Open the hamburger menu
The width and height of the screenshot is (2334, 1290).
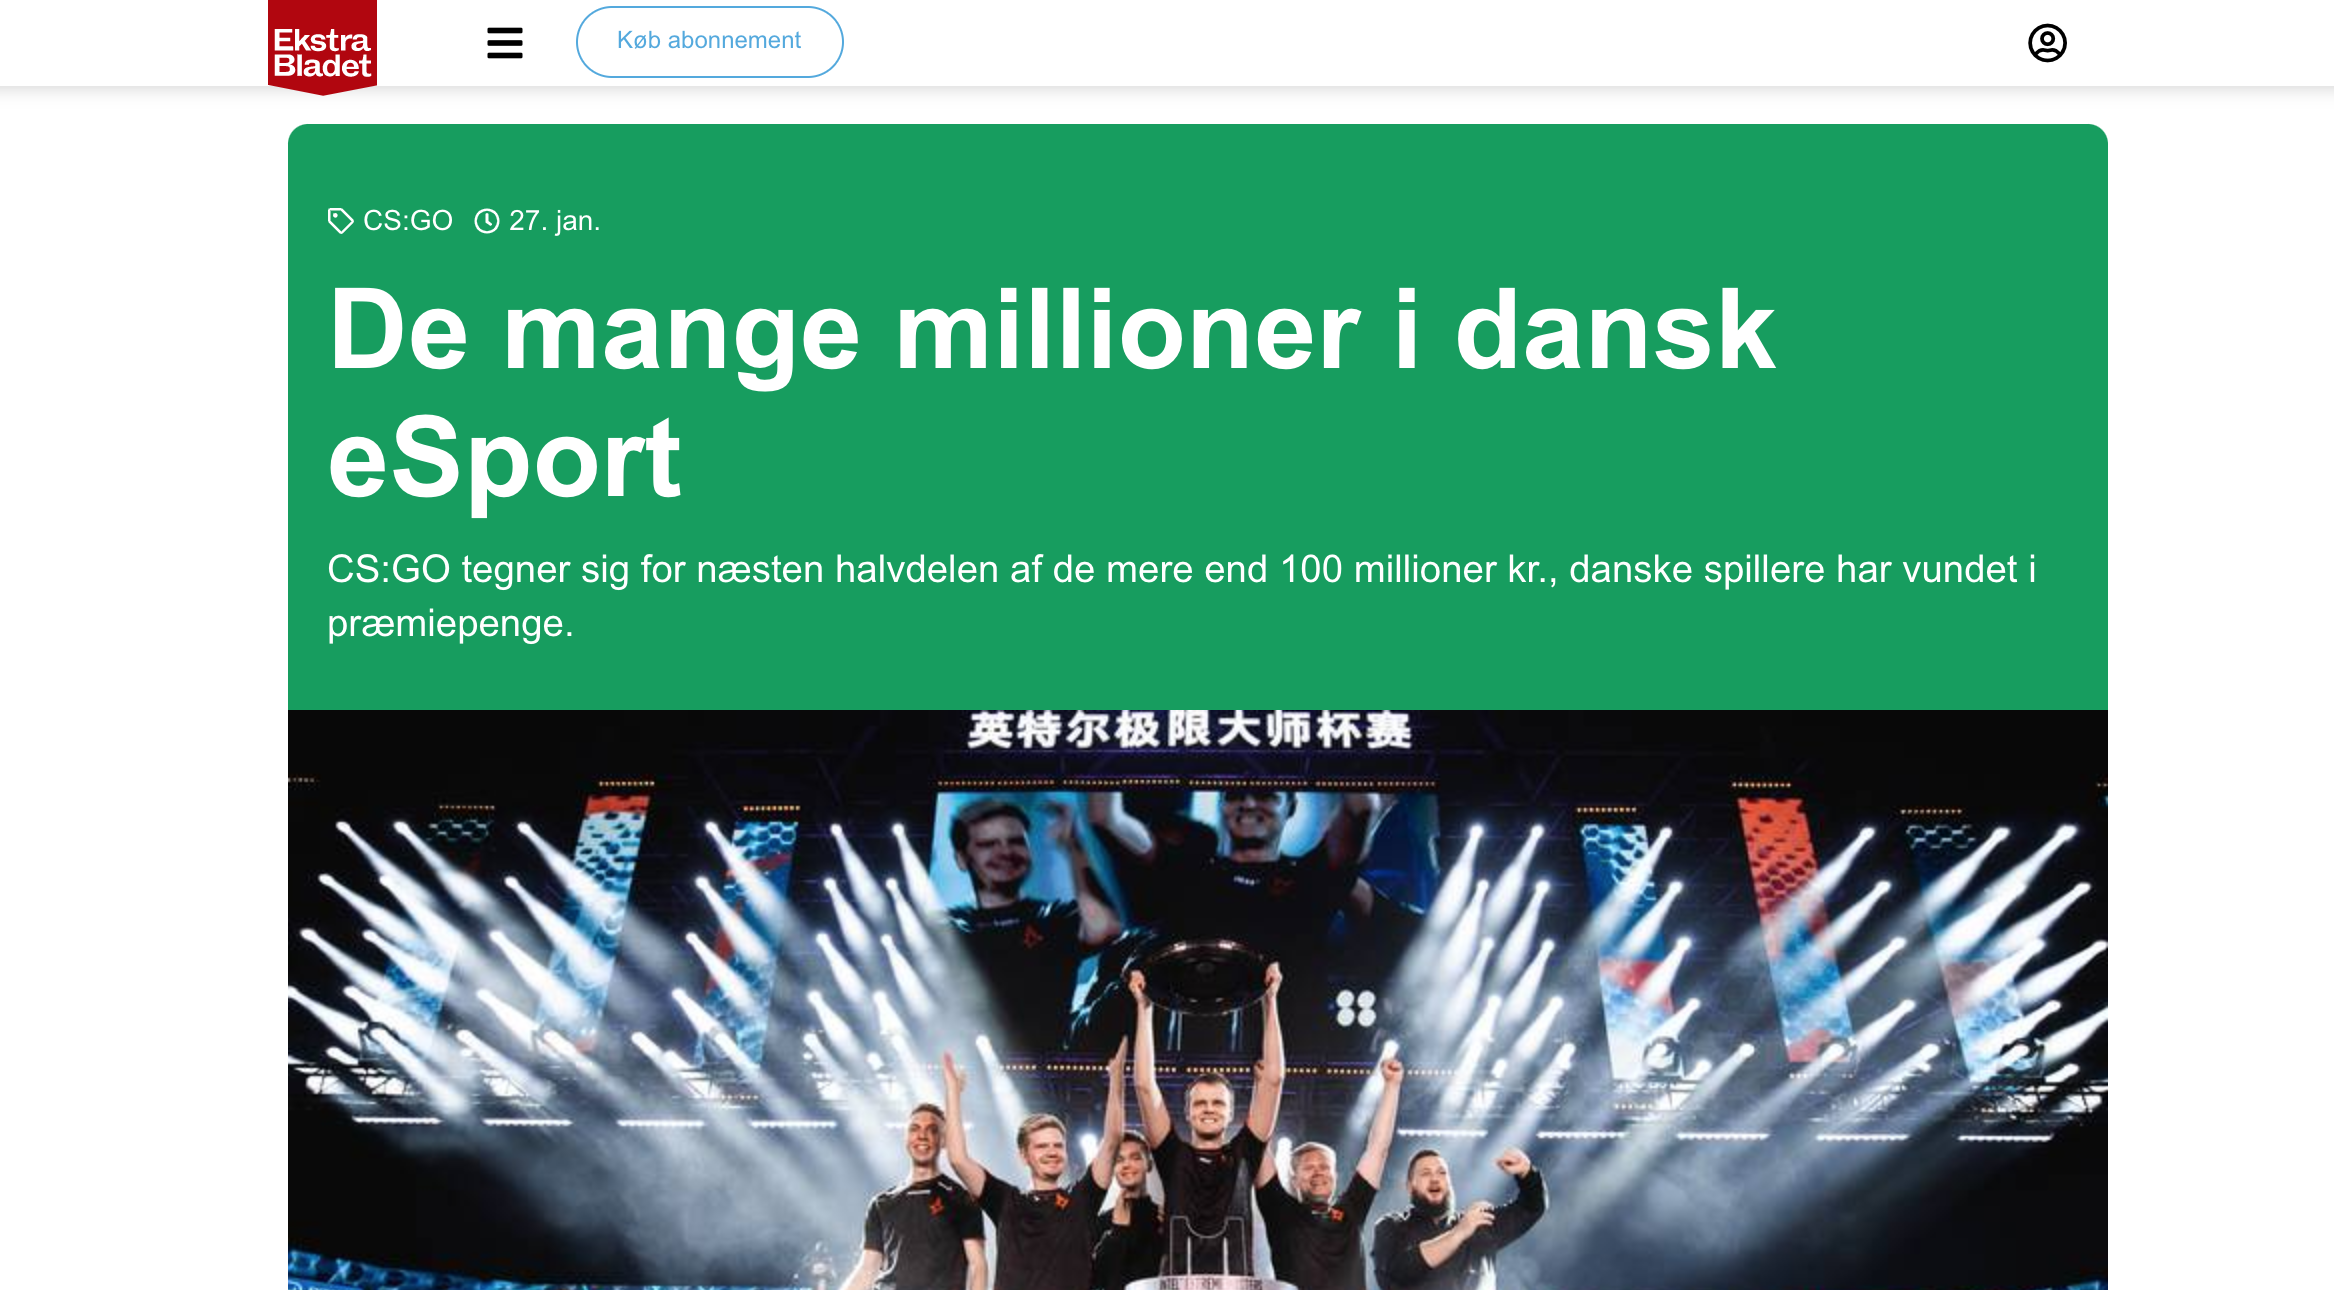(505, 43)
